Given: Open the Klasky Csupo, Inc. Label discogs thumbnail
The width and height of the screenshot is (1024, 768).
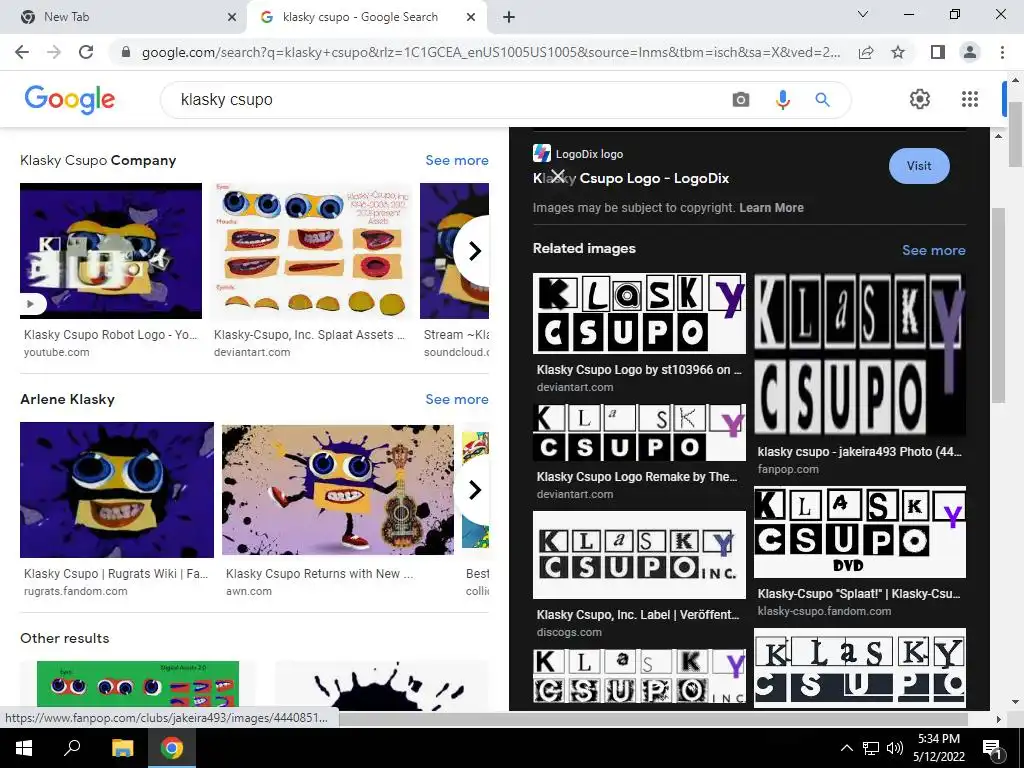Looking at the screenshot, I should [x=639, y=555].
